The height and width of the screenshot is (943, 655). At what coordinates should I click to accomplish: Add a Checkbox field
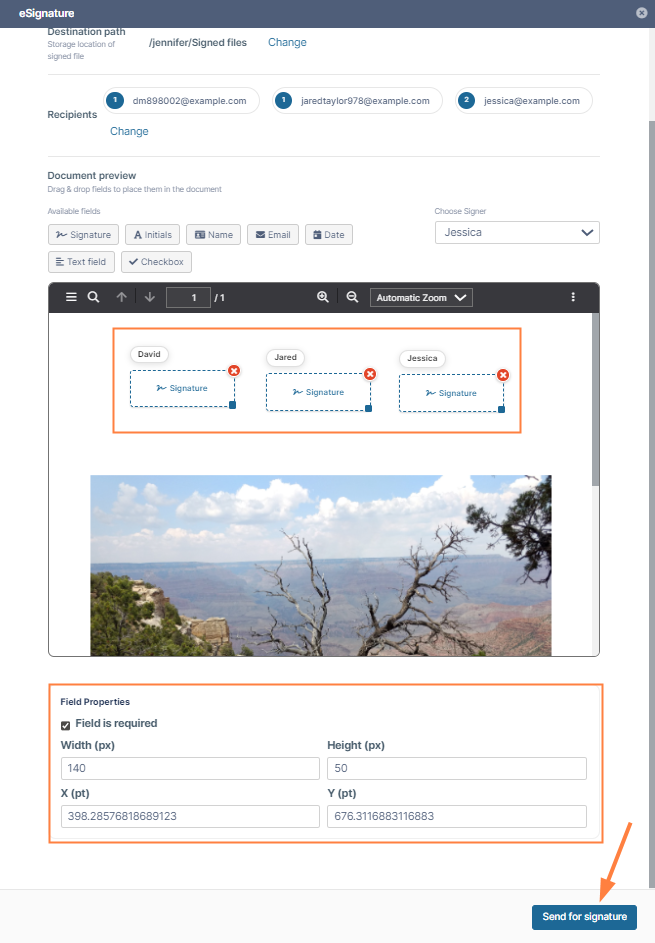click(156, 262)
